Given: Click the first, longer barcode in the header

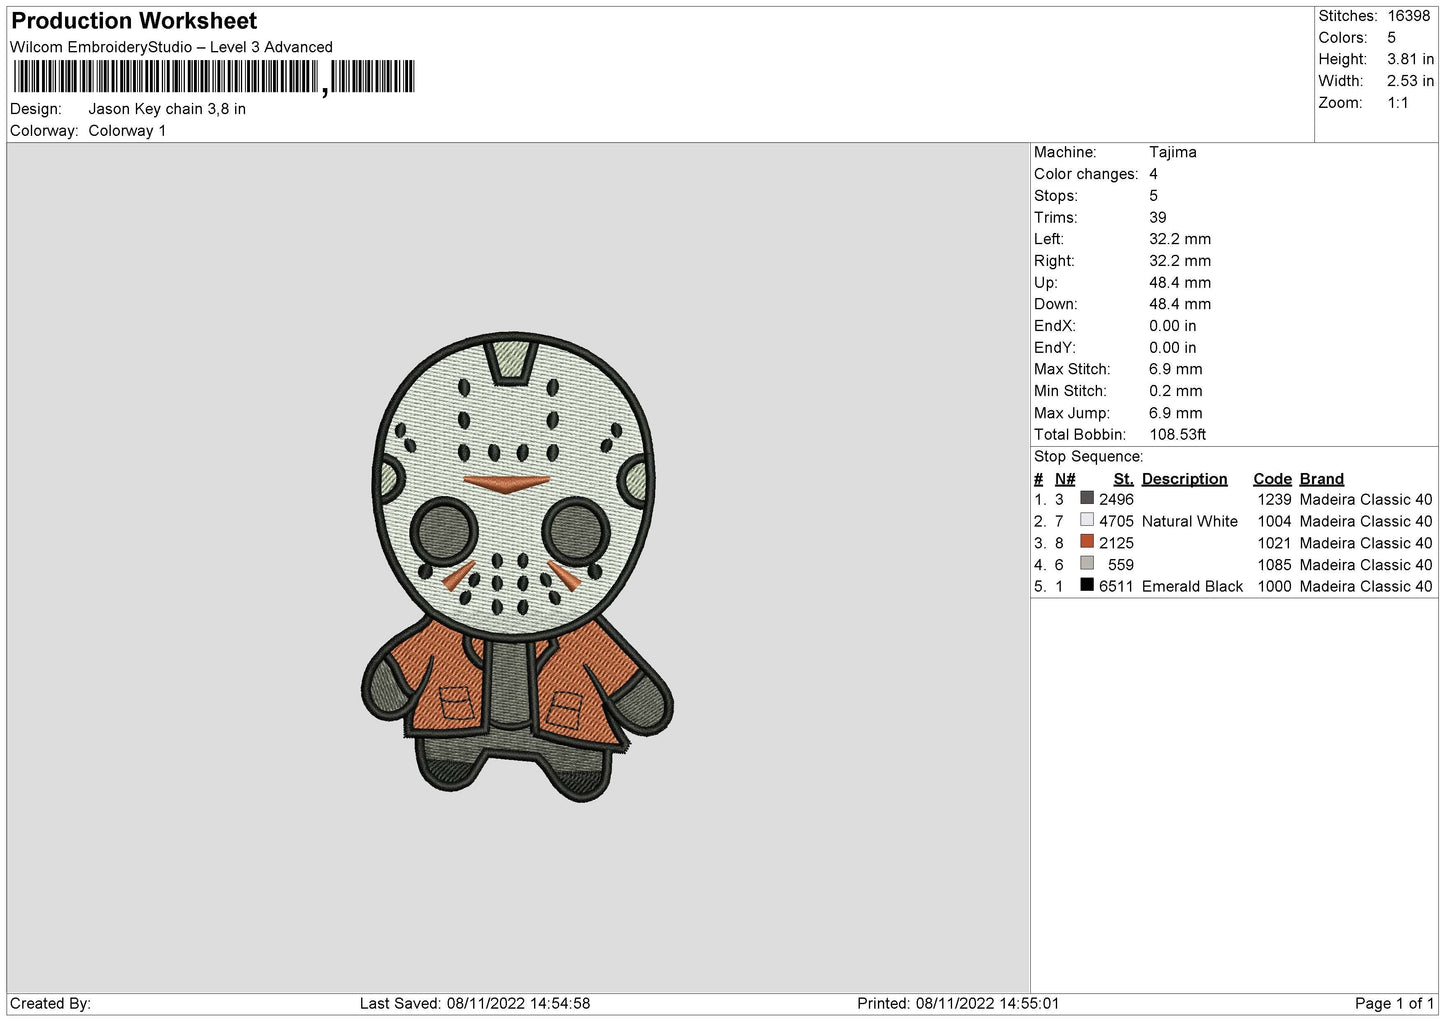Looking at the screenshot, I should pyautogui.click(x=166, y=77).
